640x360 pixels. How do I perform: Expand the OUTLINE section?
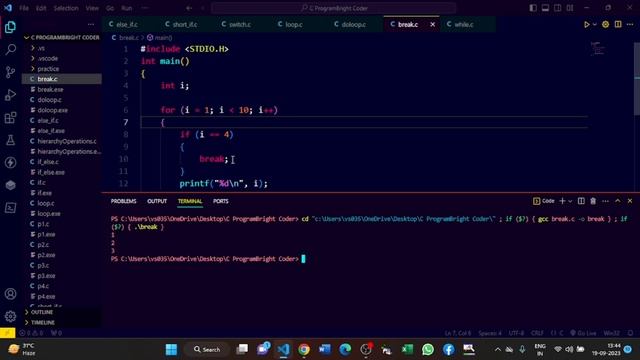pyautogui.click(x=62, y=312)
